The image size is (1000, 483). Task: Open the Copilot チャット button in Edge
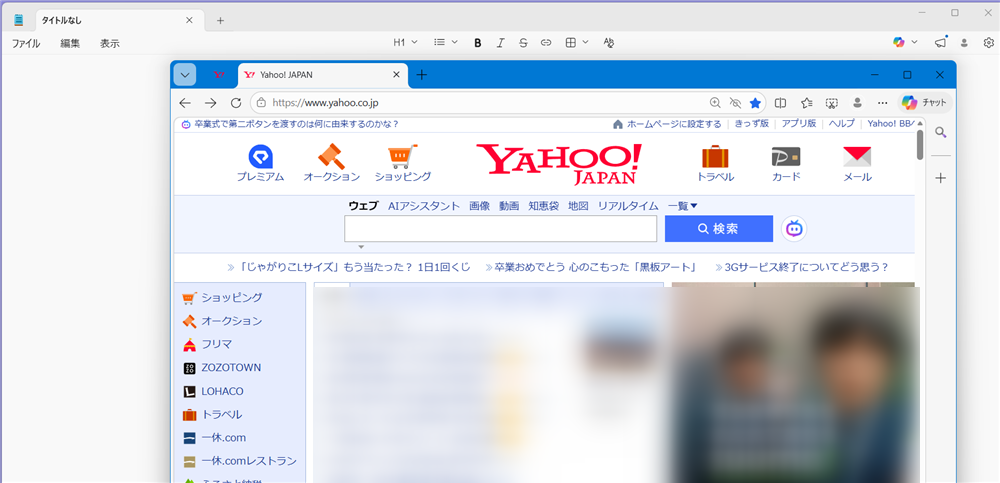925,103
